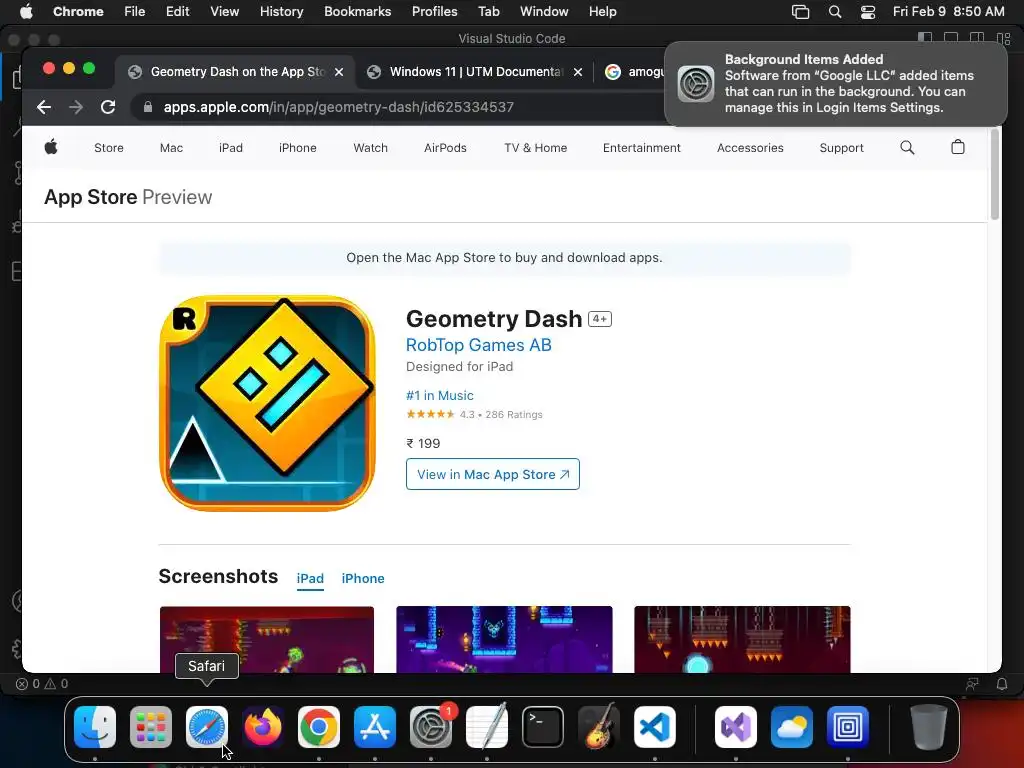Screen dimensions: 1024x768
Task: Click the Geometry Dash app icon image
Action: 267,403
